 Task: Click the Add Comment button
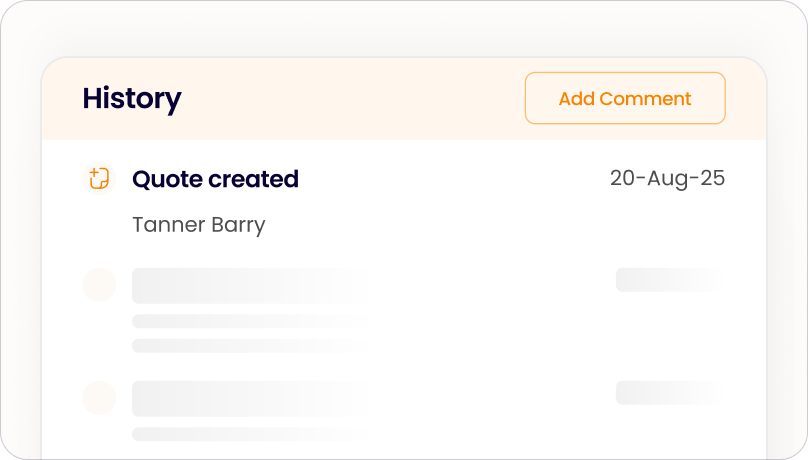[x=625, y=99]
